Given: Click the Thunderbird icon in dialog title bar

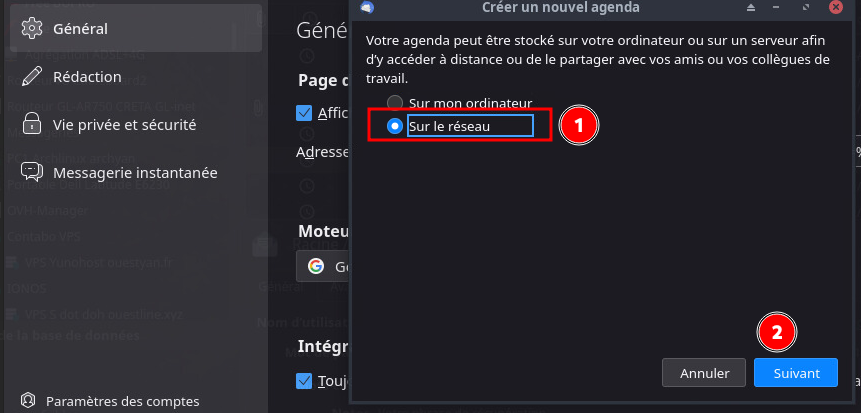Looking at the screenshot, I should (x=368, y=8).
